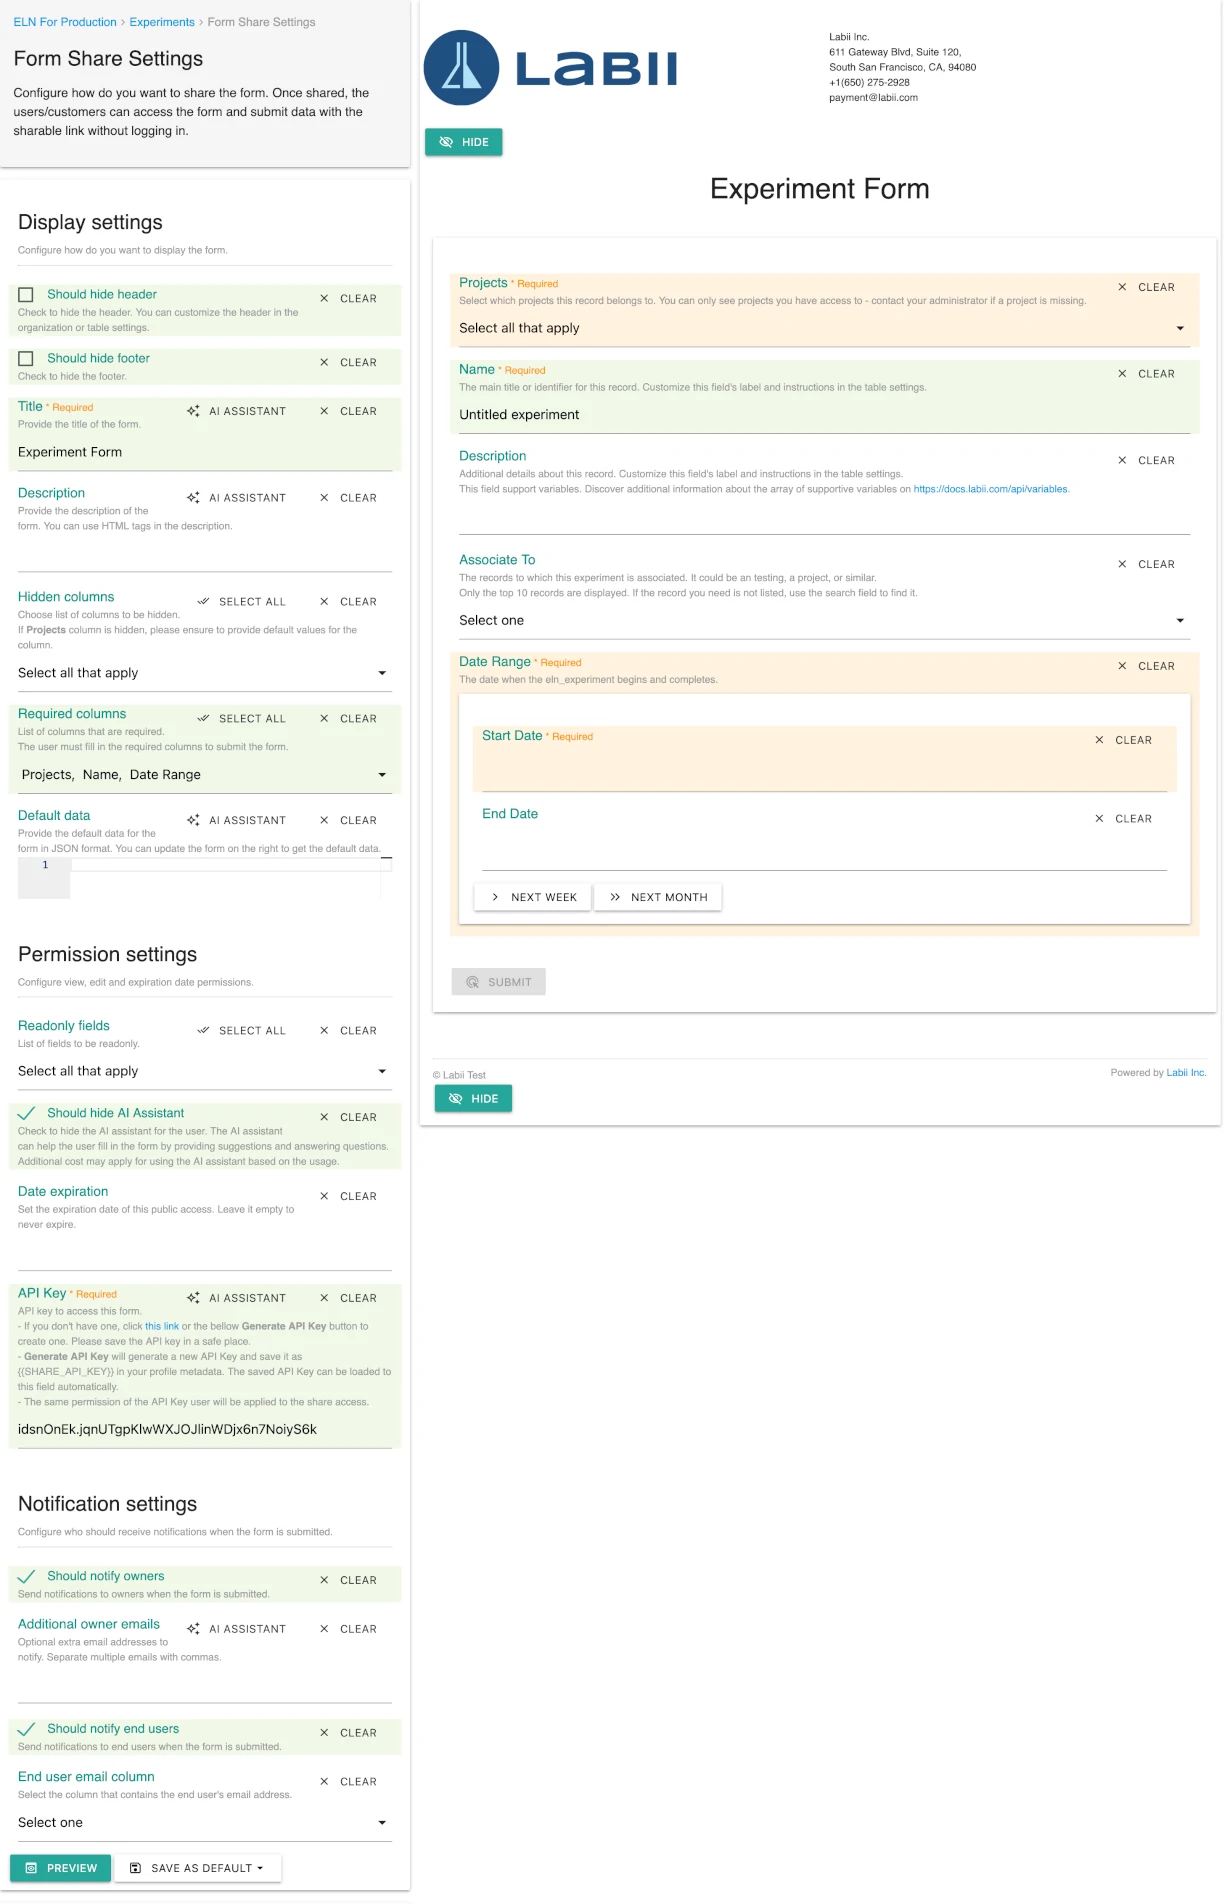Click the X icon to clear Associate To

tap(1122, 565)
